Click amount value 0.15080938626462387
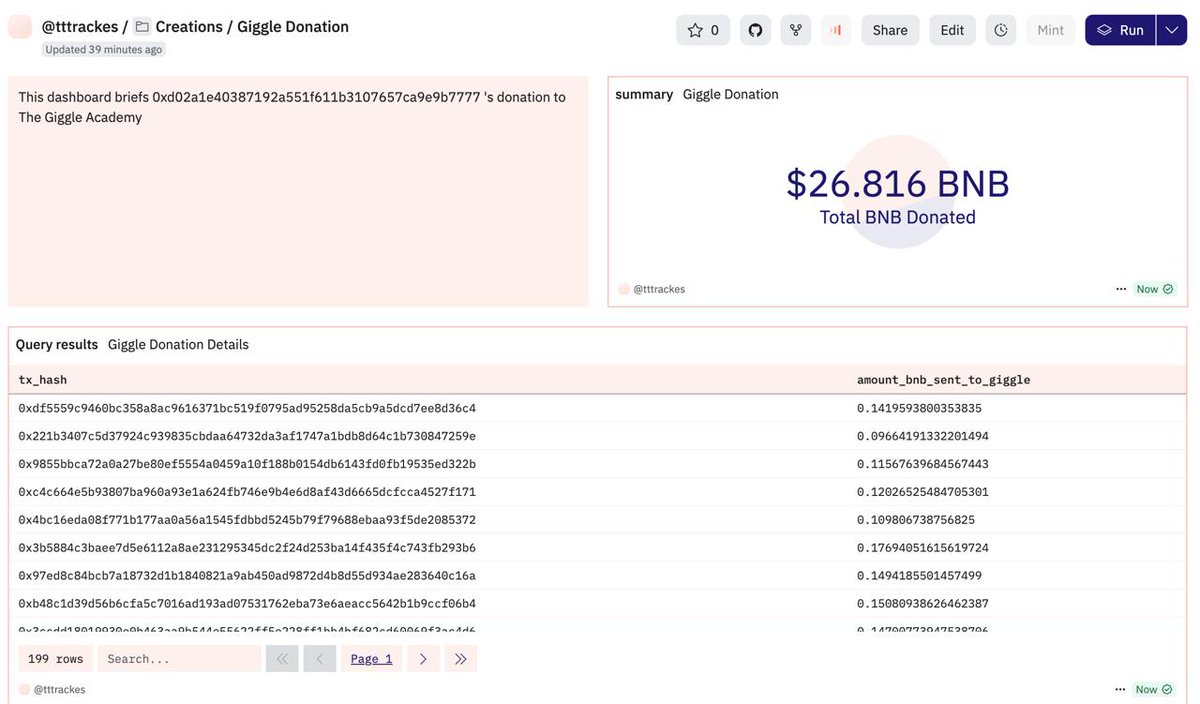This screenshot has height=704, width=1200. point(923,604)
